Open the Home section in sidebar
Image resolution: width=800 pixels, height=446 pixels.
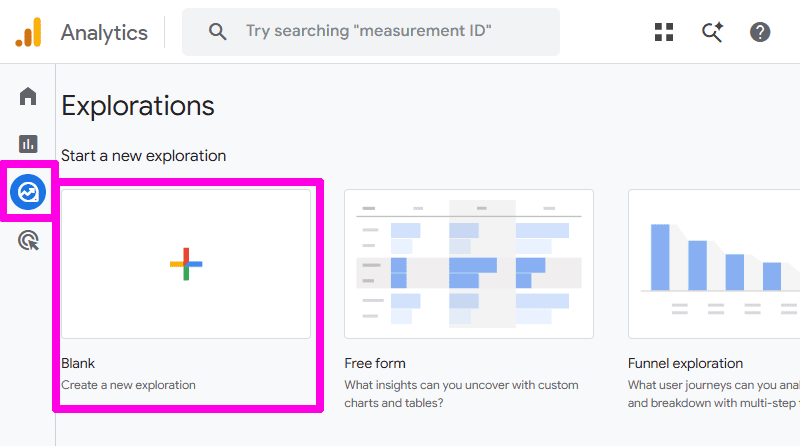click(x=28, y=96)
